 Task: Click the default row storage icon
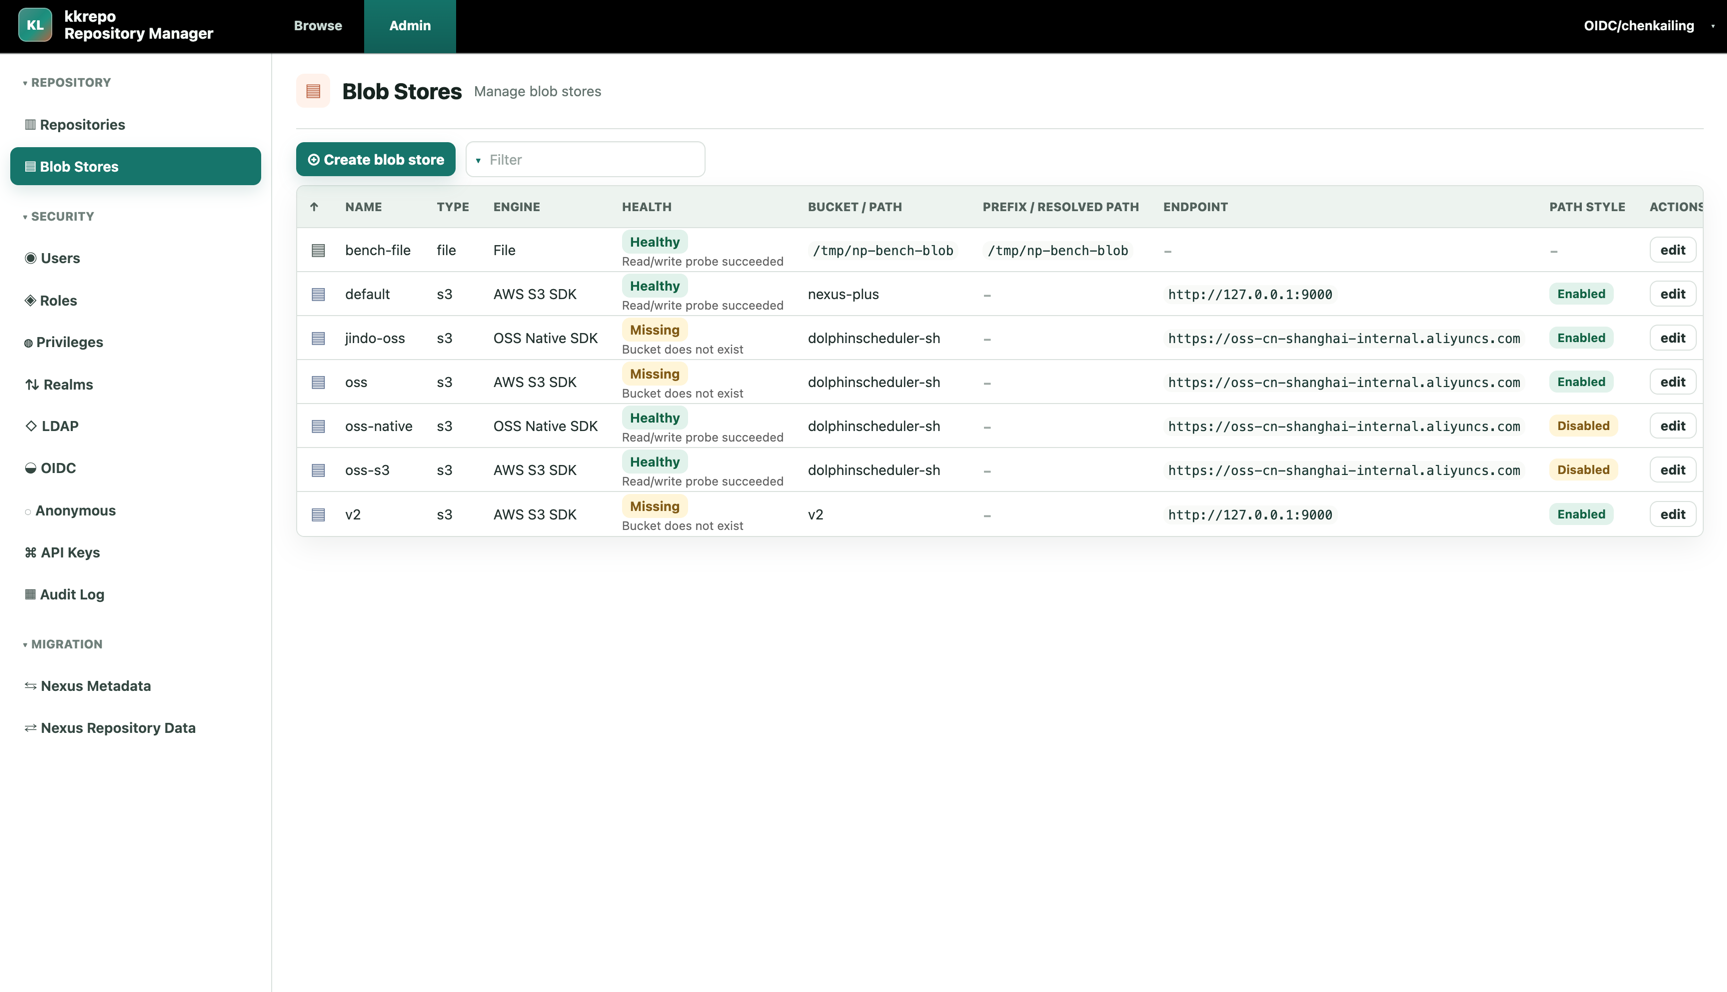click(x=318, y=294)
